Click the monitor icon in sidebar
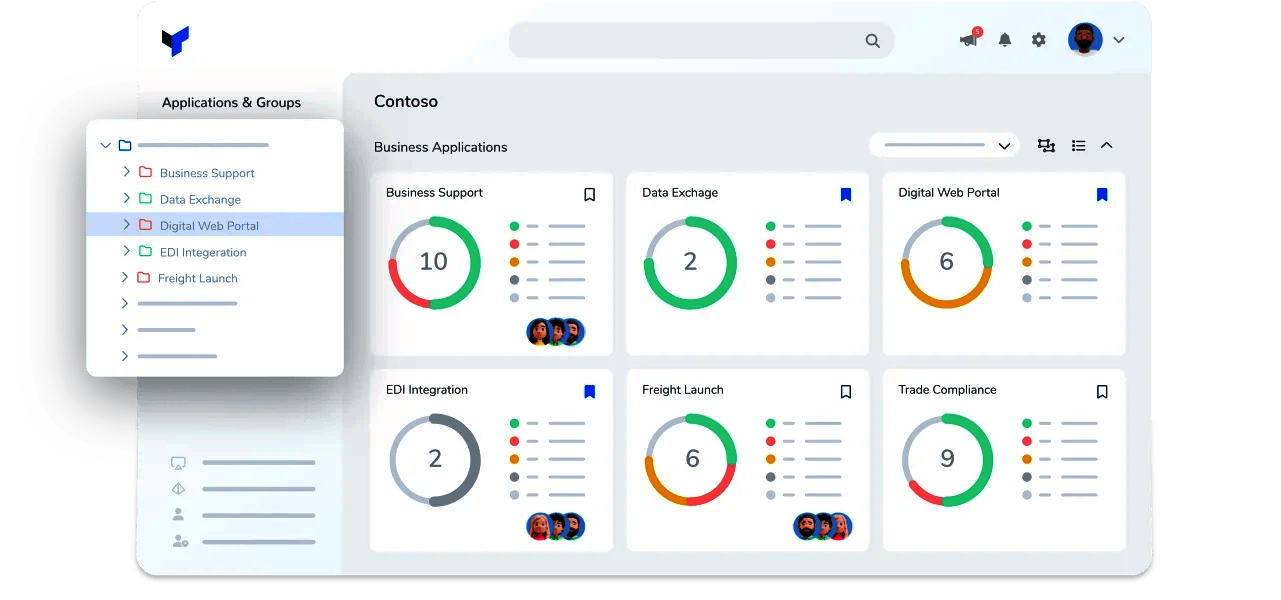The height and width of the screenshot is (600, 1281). pos(178,463)
